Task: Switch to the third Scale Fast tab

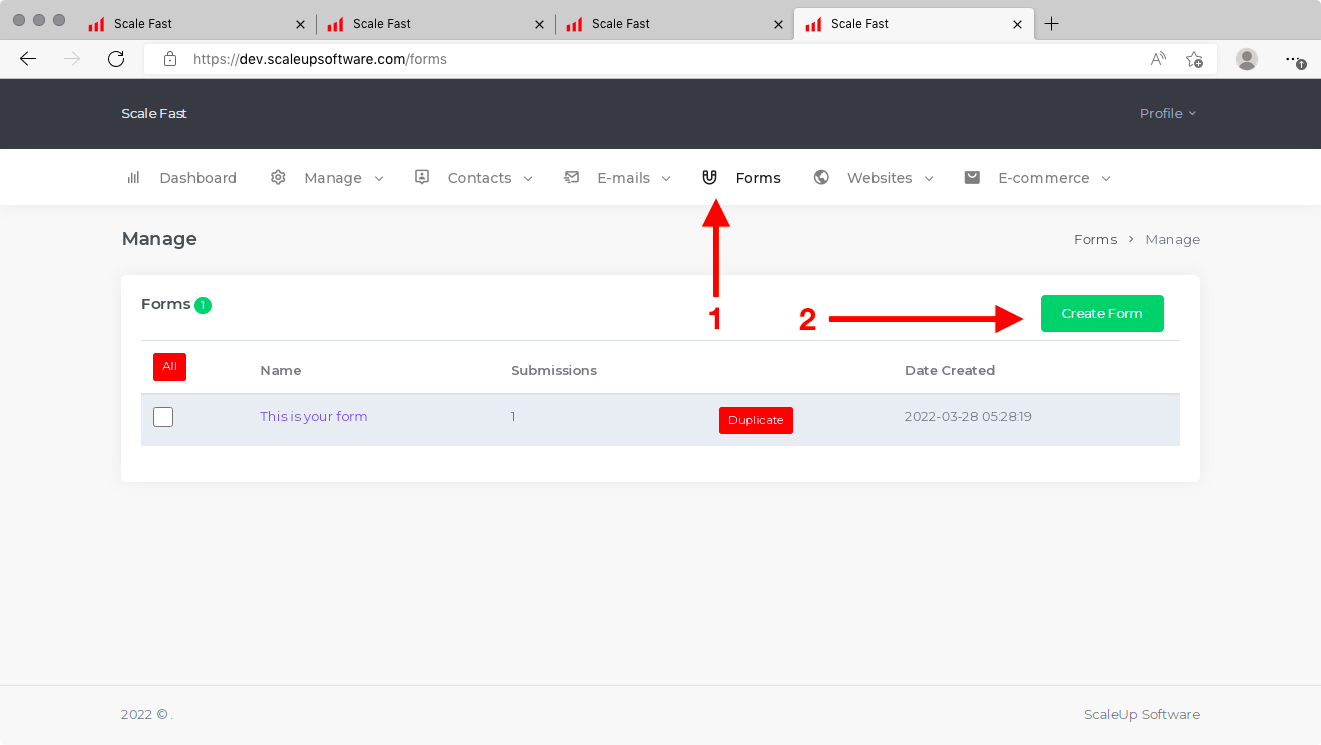Action: [674, 24]
